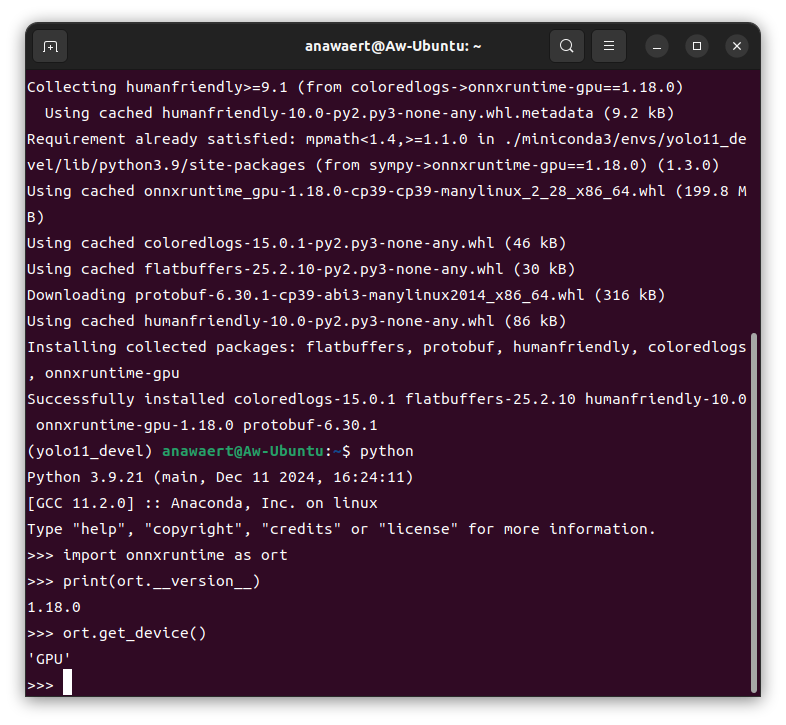
Task: Open the hamburger main menu
Action: pos(608,46)
